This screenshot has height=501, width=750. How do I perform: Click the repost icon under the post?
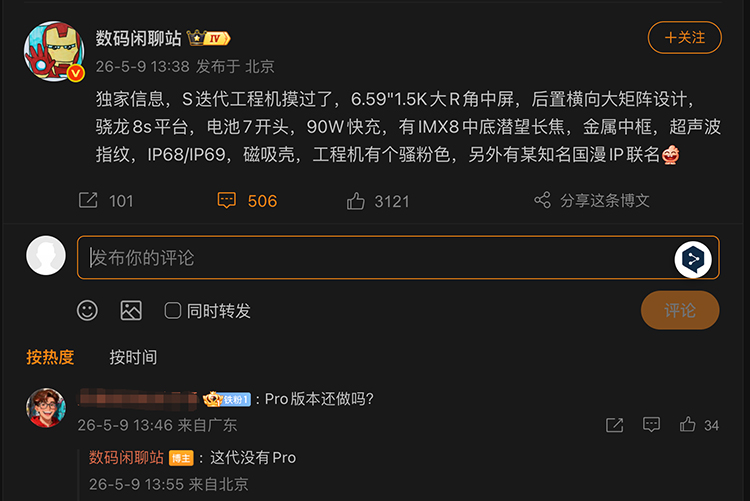[x=88, y=200]
